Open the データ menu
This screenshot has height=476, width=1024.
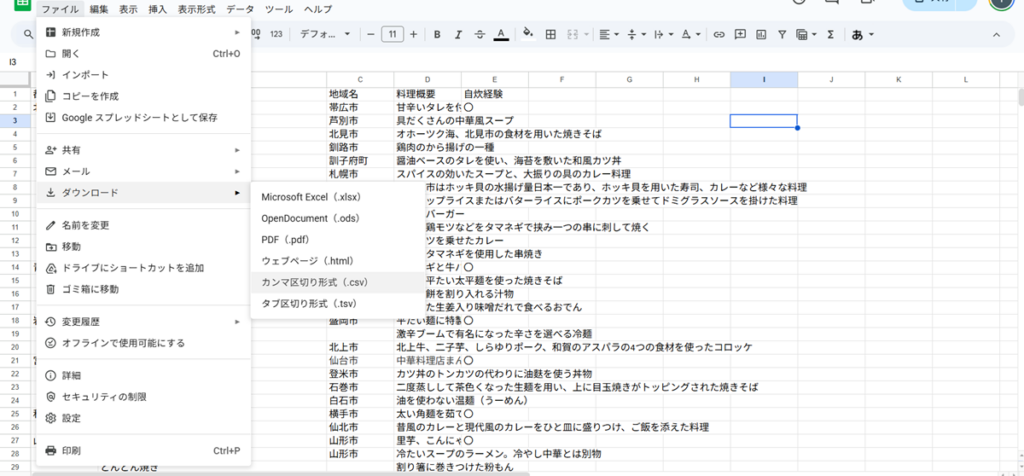(x=240, y=9)
